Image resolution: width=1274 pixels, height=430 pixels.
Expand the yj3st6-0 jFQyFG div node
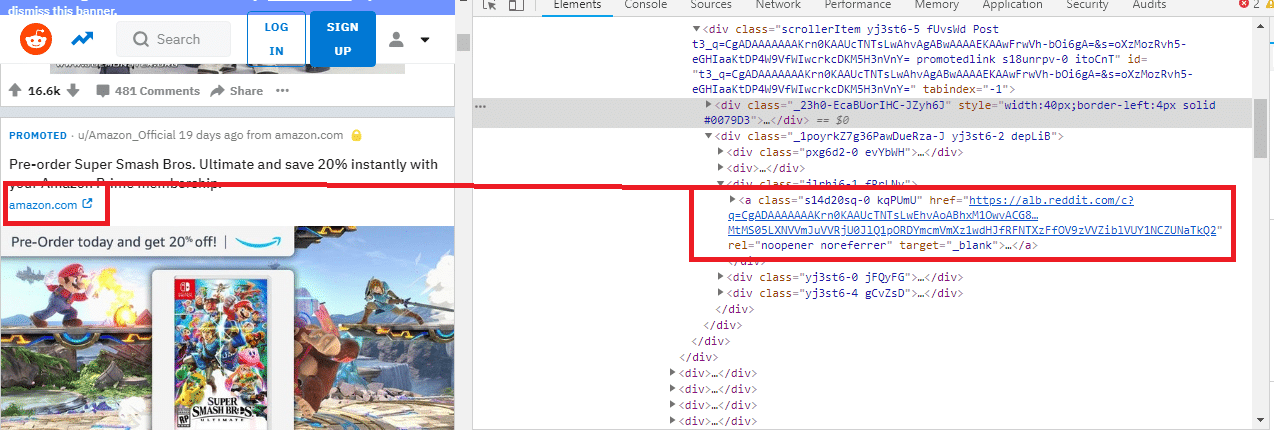(722, 277)
